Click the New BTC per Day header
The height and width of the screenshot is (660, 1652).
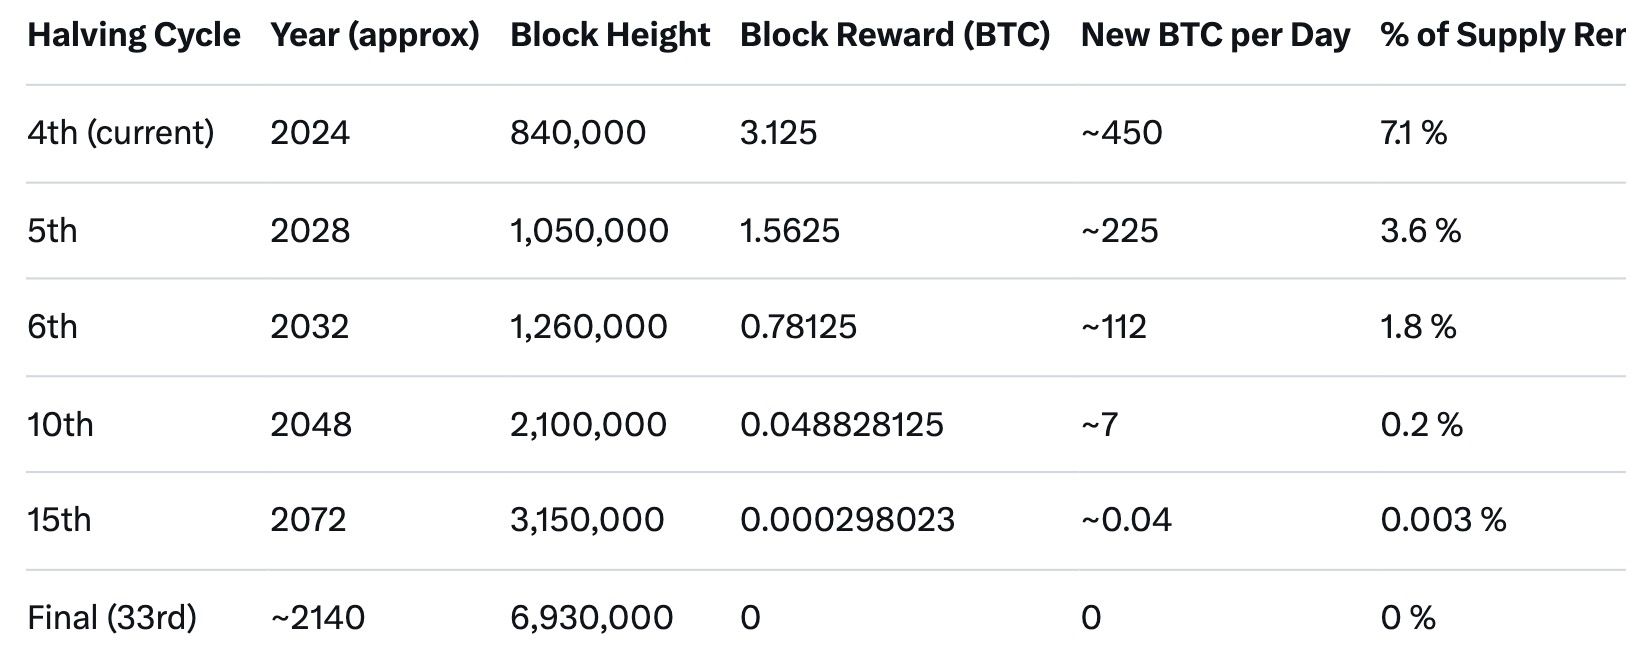[x=1215, y=35]
